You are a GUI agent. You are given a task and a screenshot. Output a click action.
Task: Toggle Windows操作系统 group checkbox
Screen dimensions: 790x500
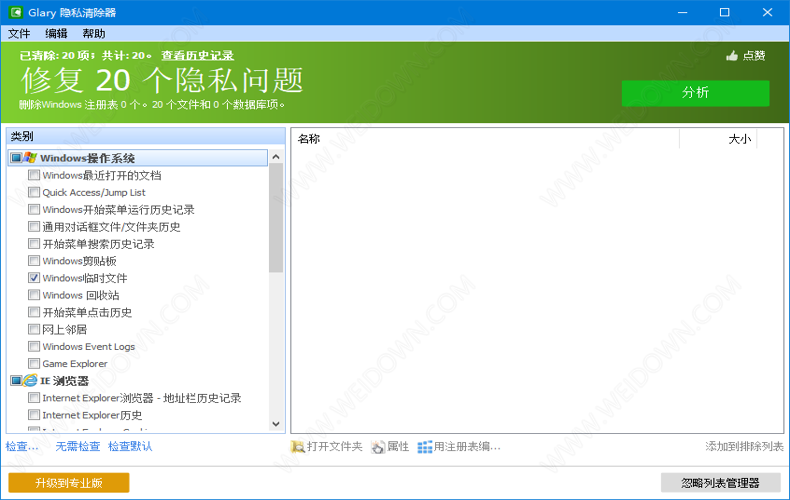pyautogui.click(x=16, y=158)
